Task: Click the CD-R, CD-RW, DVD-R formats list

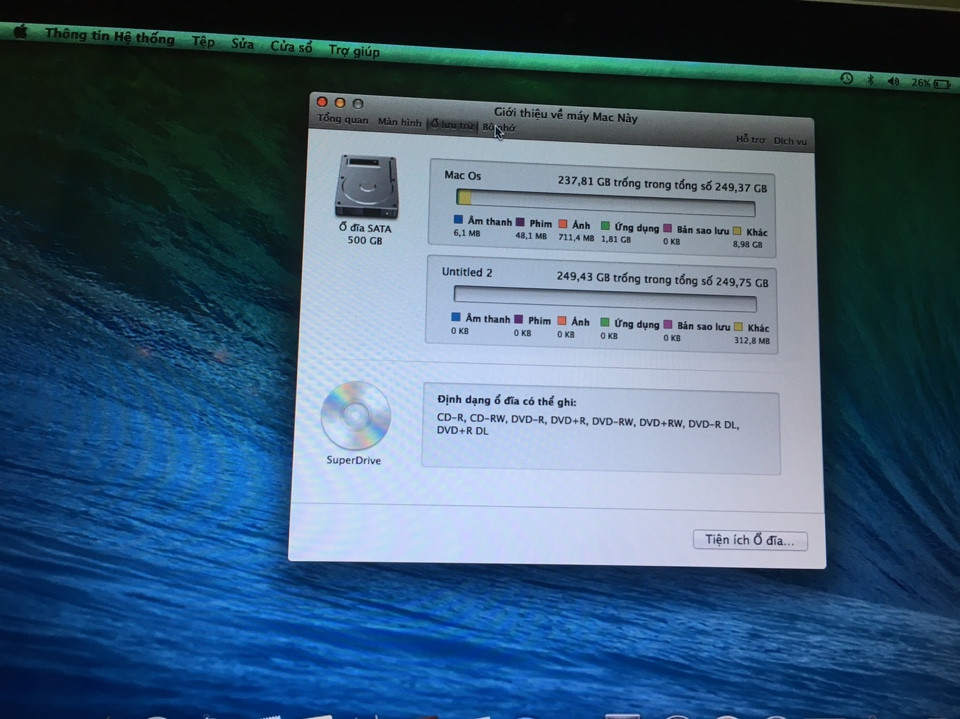Action: pos(588,426)
